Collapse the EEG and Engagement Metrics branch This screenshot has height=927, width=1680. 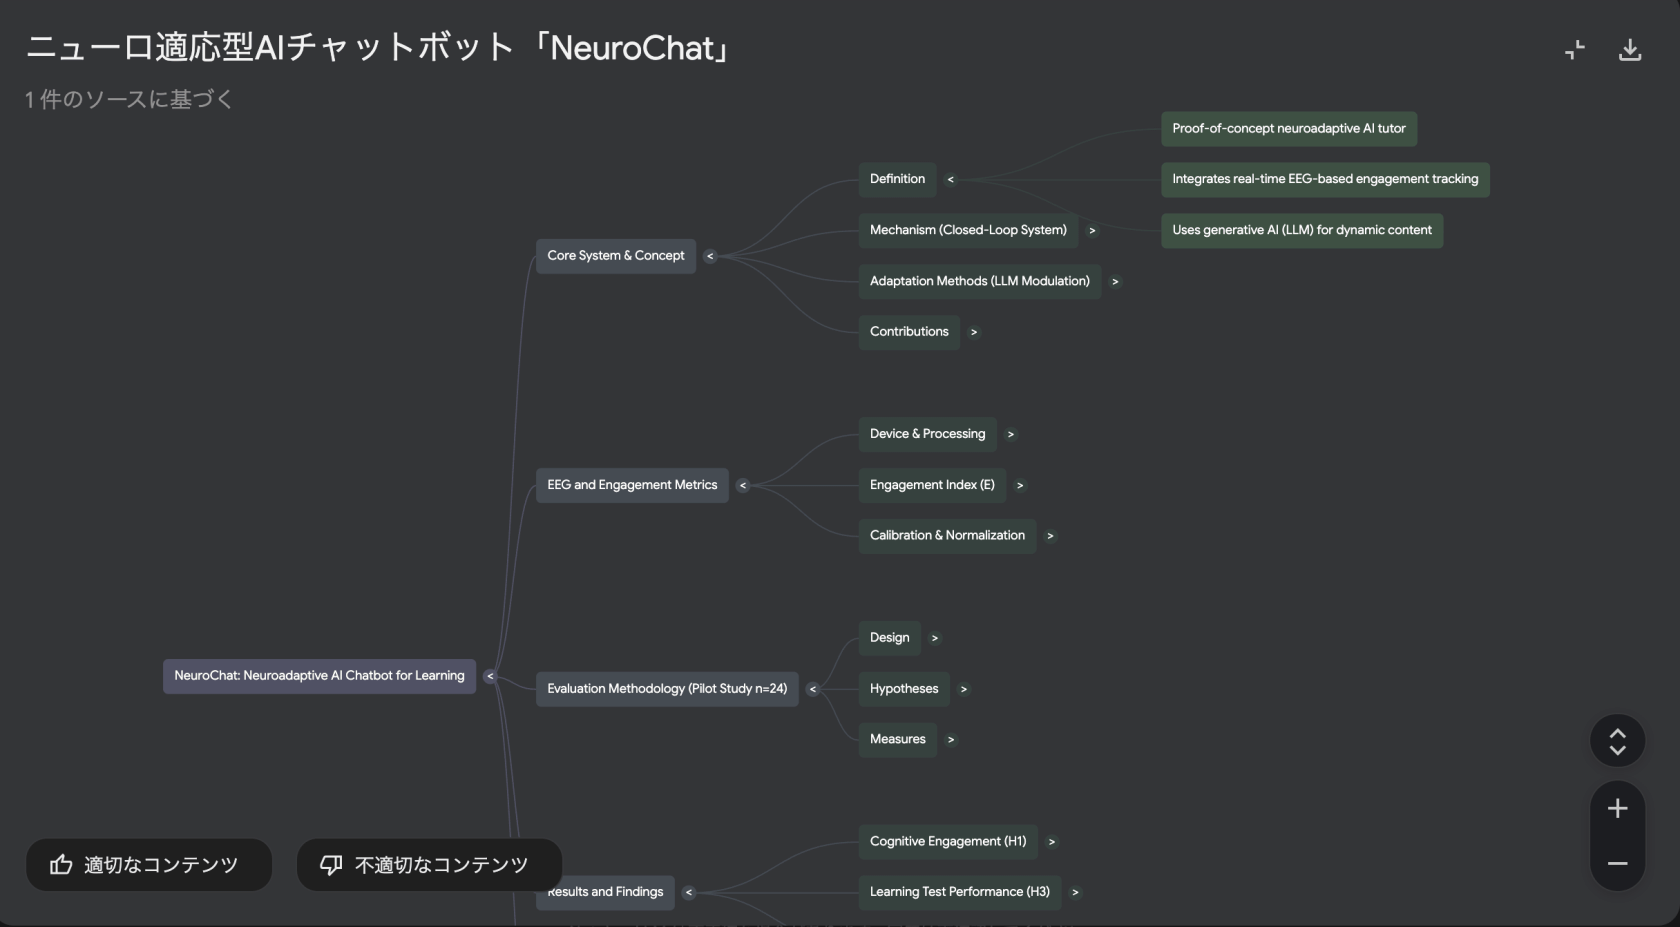click(742, 486)
